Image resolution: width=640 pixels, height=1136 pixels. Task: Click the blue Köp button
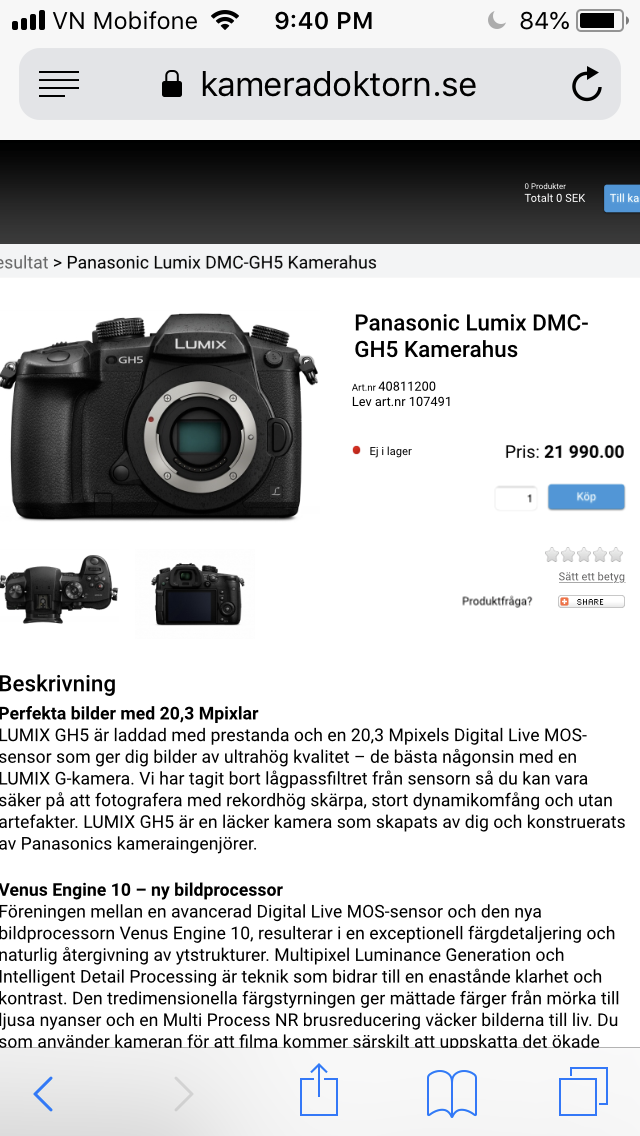[x=586, y=497]
